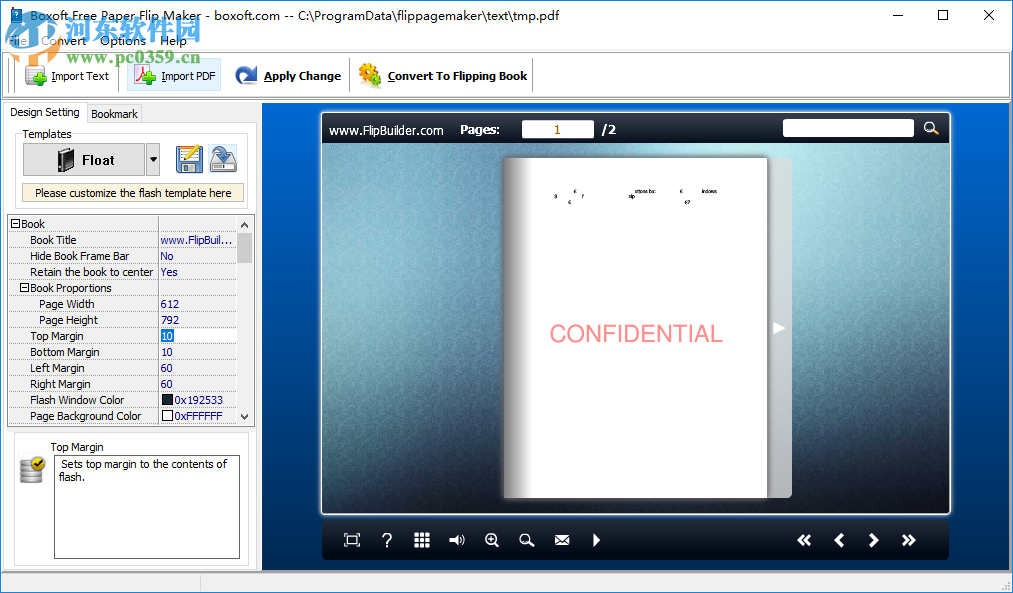Change Retain the book to center setting
This screenshot has width=1013, height=593.
168,271
